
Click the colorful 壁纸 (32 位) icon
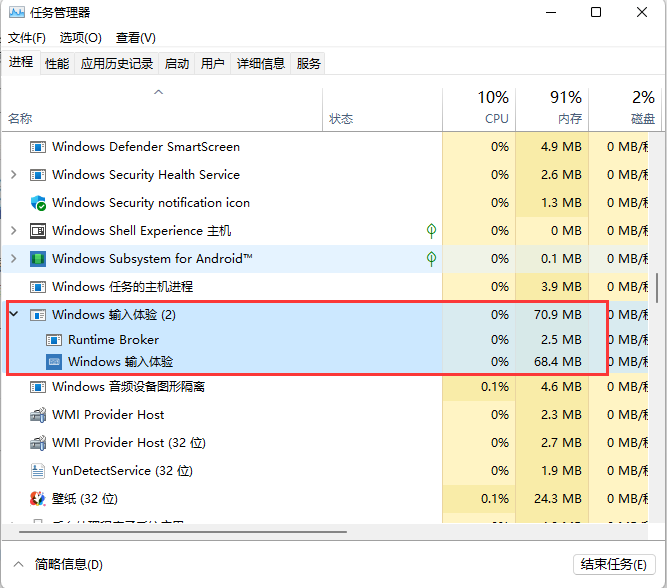pos(38,499)
